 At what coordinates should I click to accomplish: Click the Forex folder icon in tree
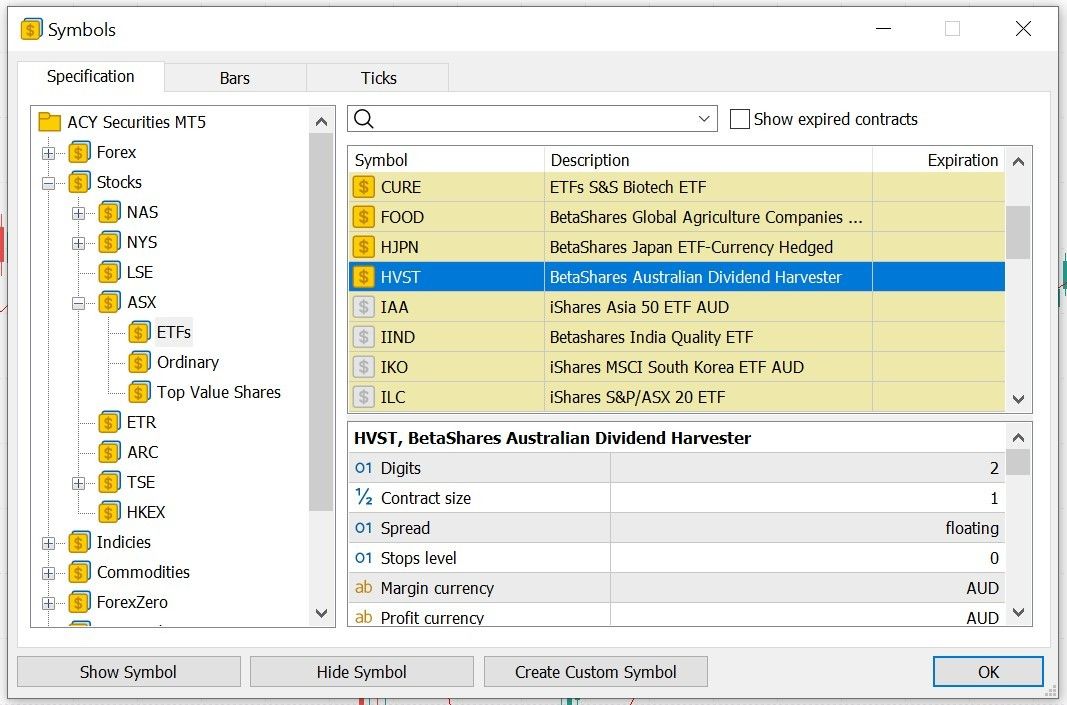80,152
